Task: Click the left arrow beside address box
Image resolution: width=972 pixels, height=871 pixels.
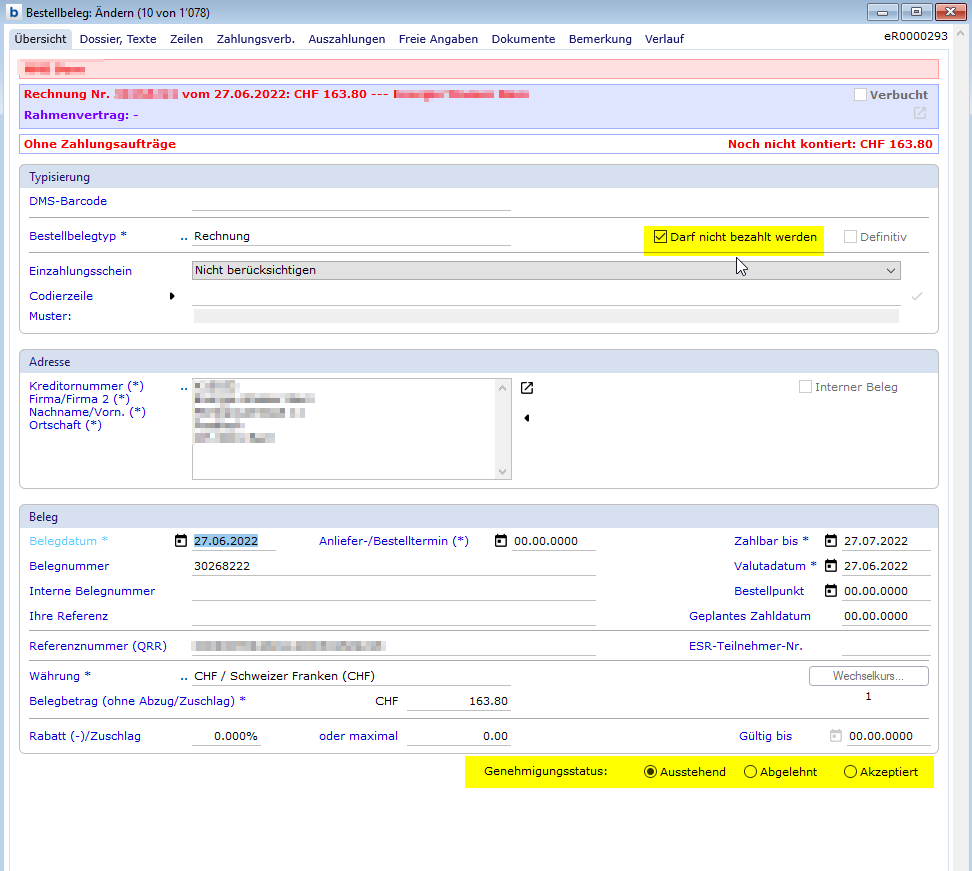Action: pyautogui.click(x=526, y=418)
